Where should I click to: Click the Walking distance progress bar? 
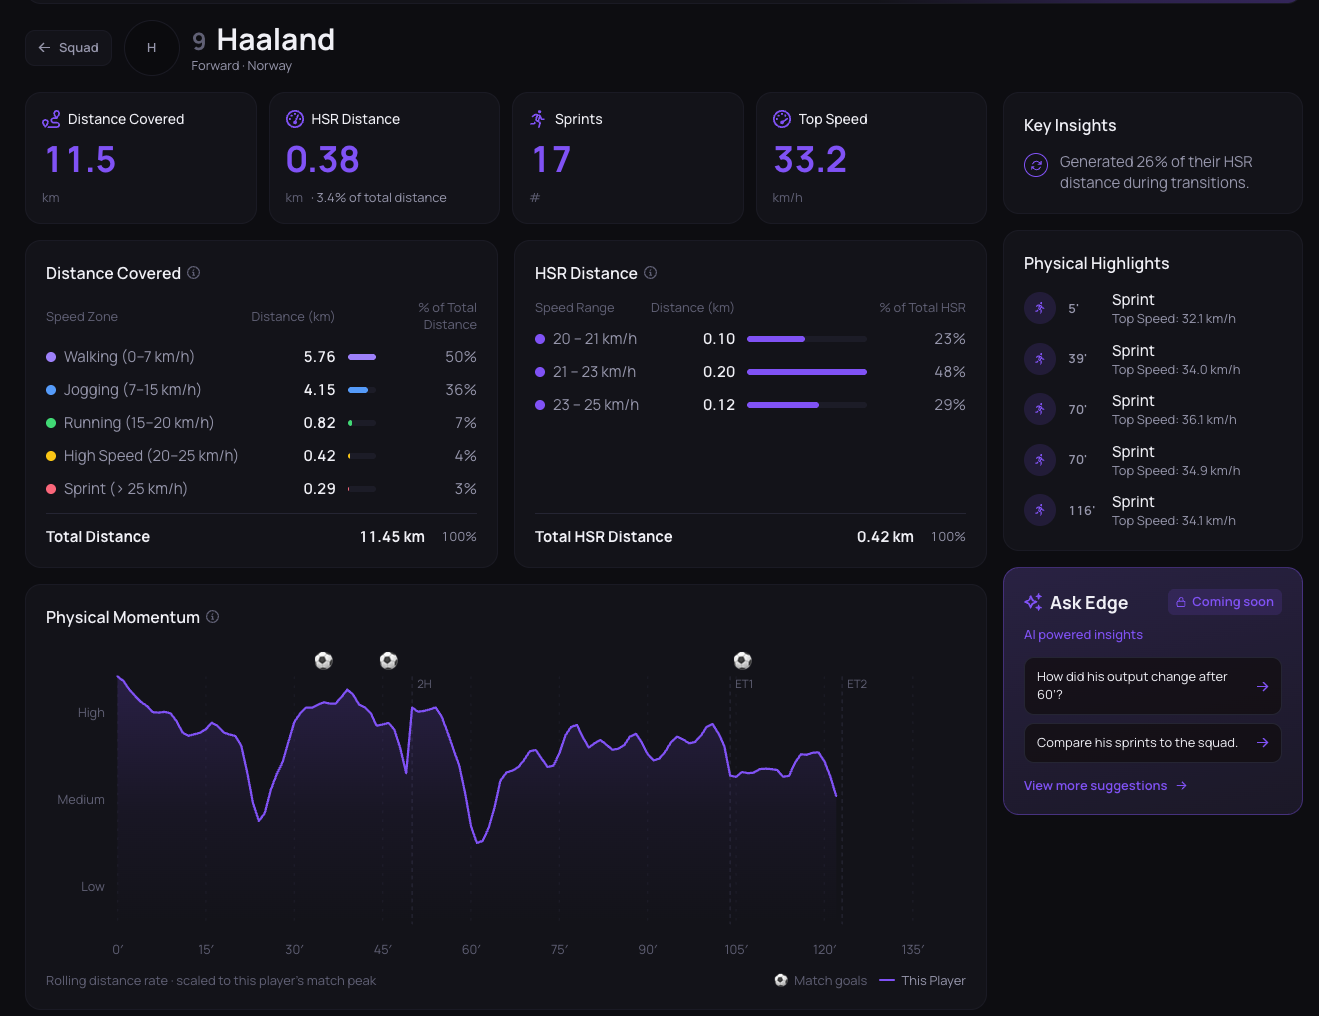click(x=362, y=357)
